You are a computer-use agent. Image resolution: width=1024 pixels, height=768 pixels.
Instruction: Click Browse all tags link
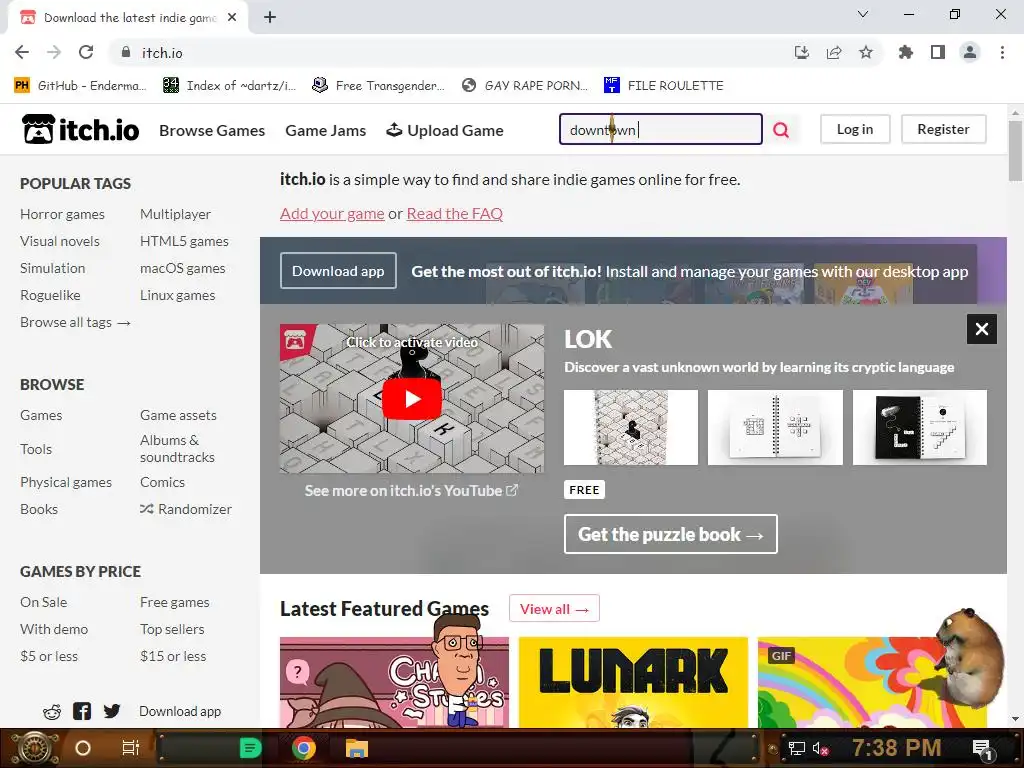75,322
